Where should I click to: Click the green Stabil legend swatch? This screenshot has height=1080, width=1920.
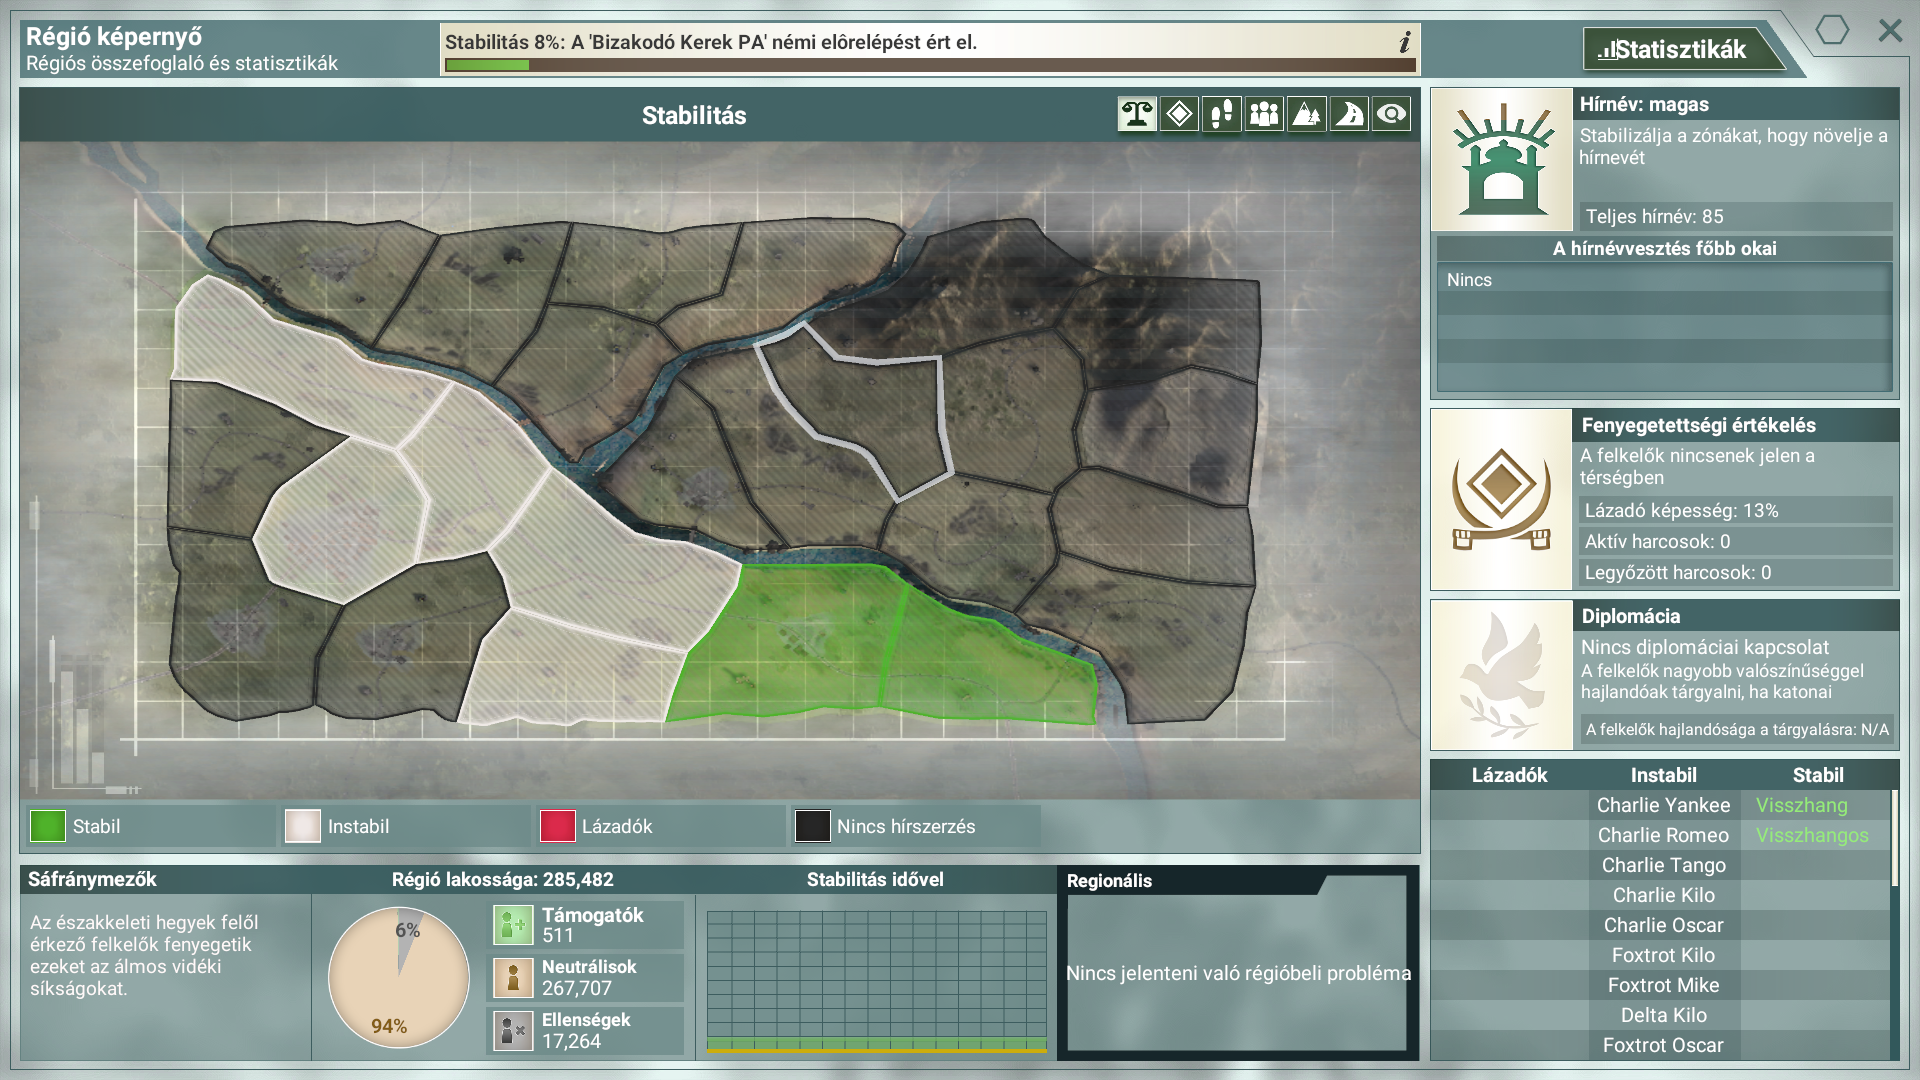click(x=47, y=826)
